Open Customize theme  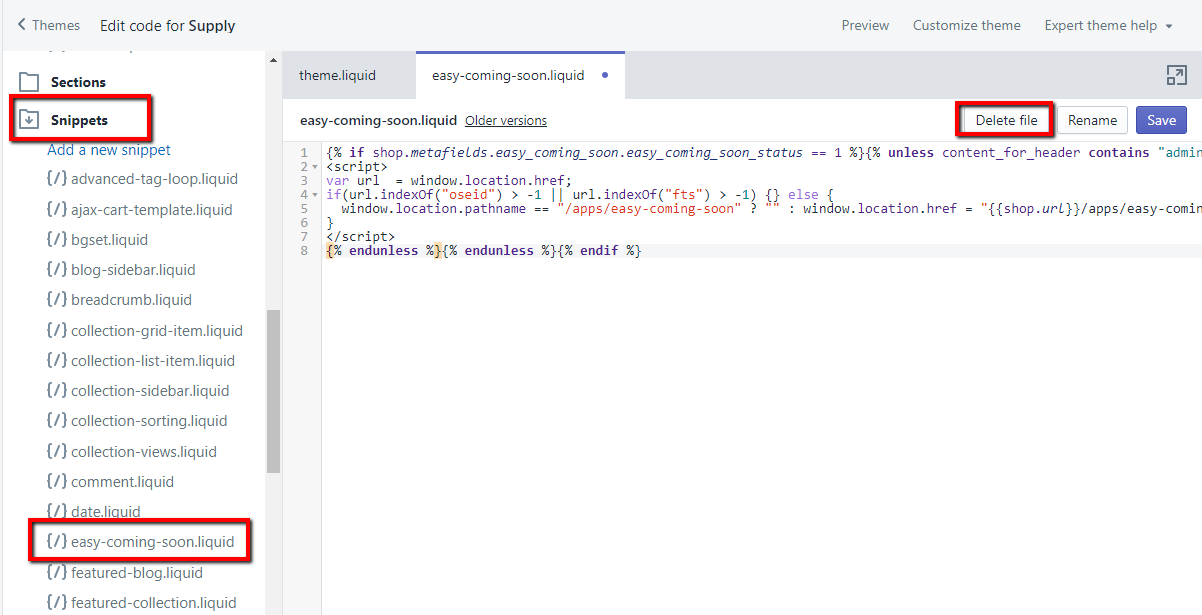[x=967, y=25]
